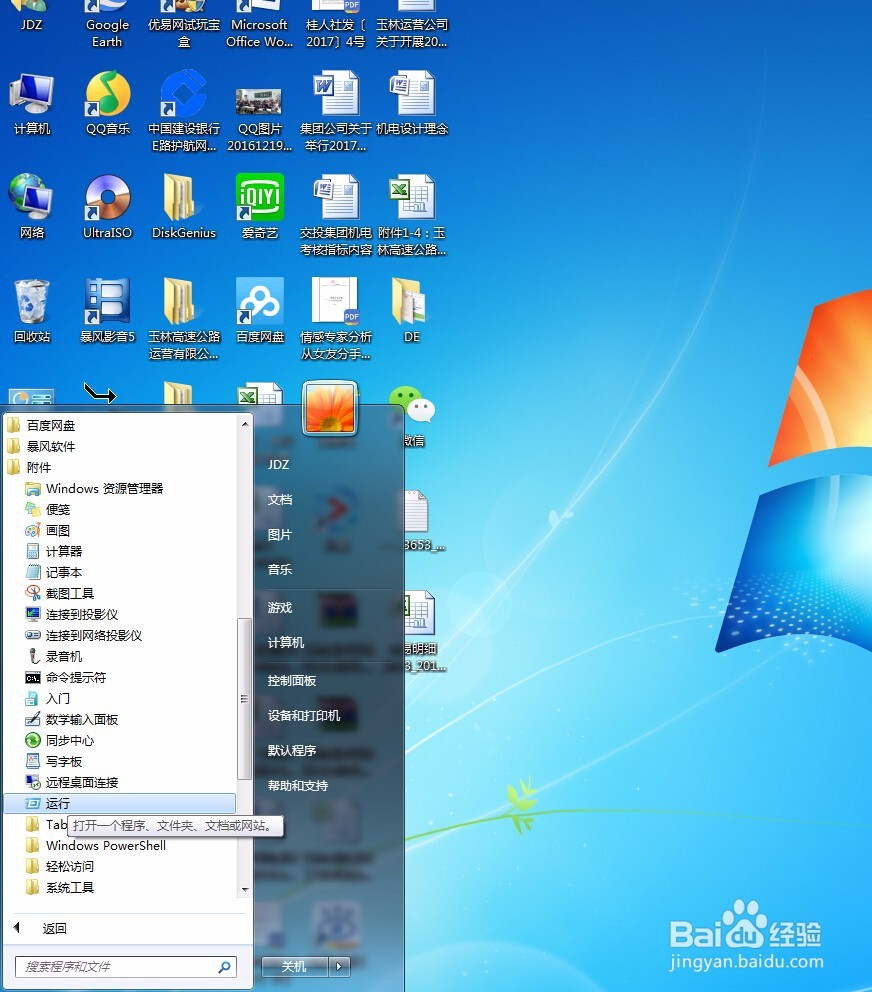Open the DE folder on desktop

point(411,311)
